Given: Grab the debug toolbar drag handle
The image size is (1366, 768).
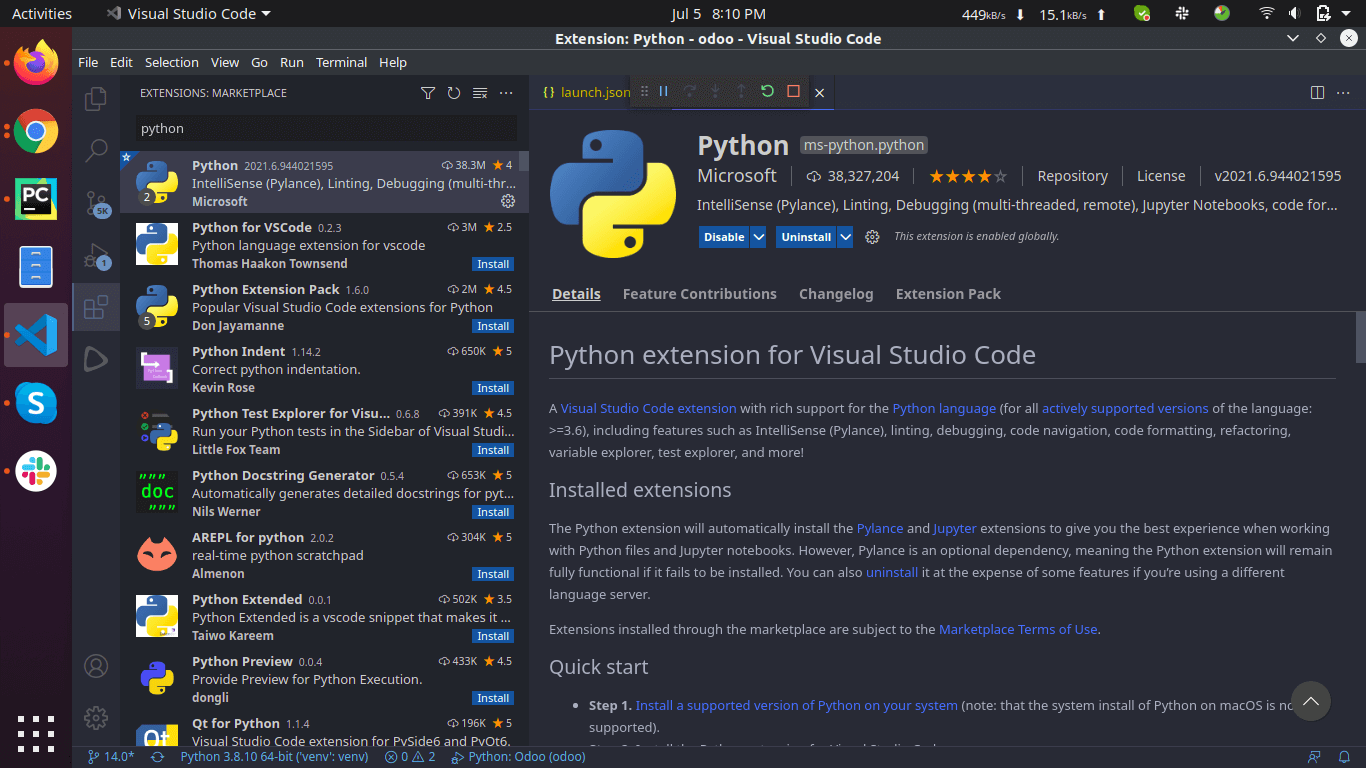Looking at the screenshot, I should click(644, 91).
